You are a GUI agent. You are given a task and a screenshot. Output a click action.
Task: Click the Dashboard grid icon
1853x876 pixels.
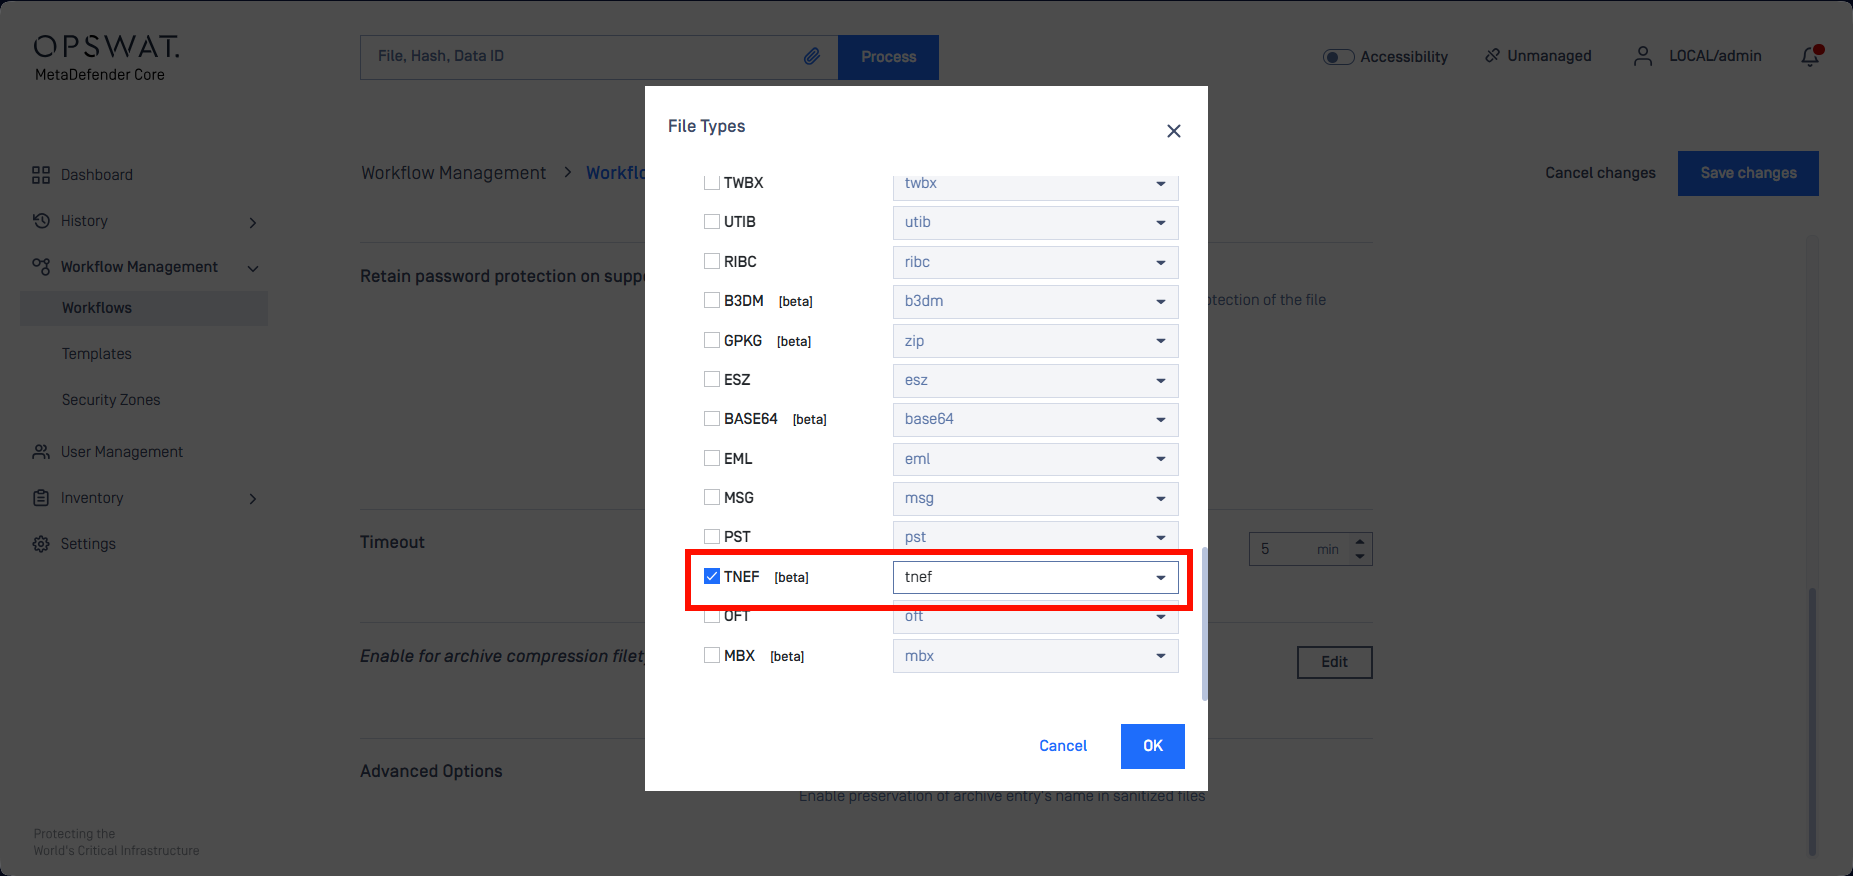point(41,175)
